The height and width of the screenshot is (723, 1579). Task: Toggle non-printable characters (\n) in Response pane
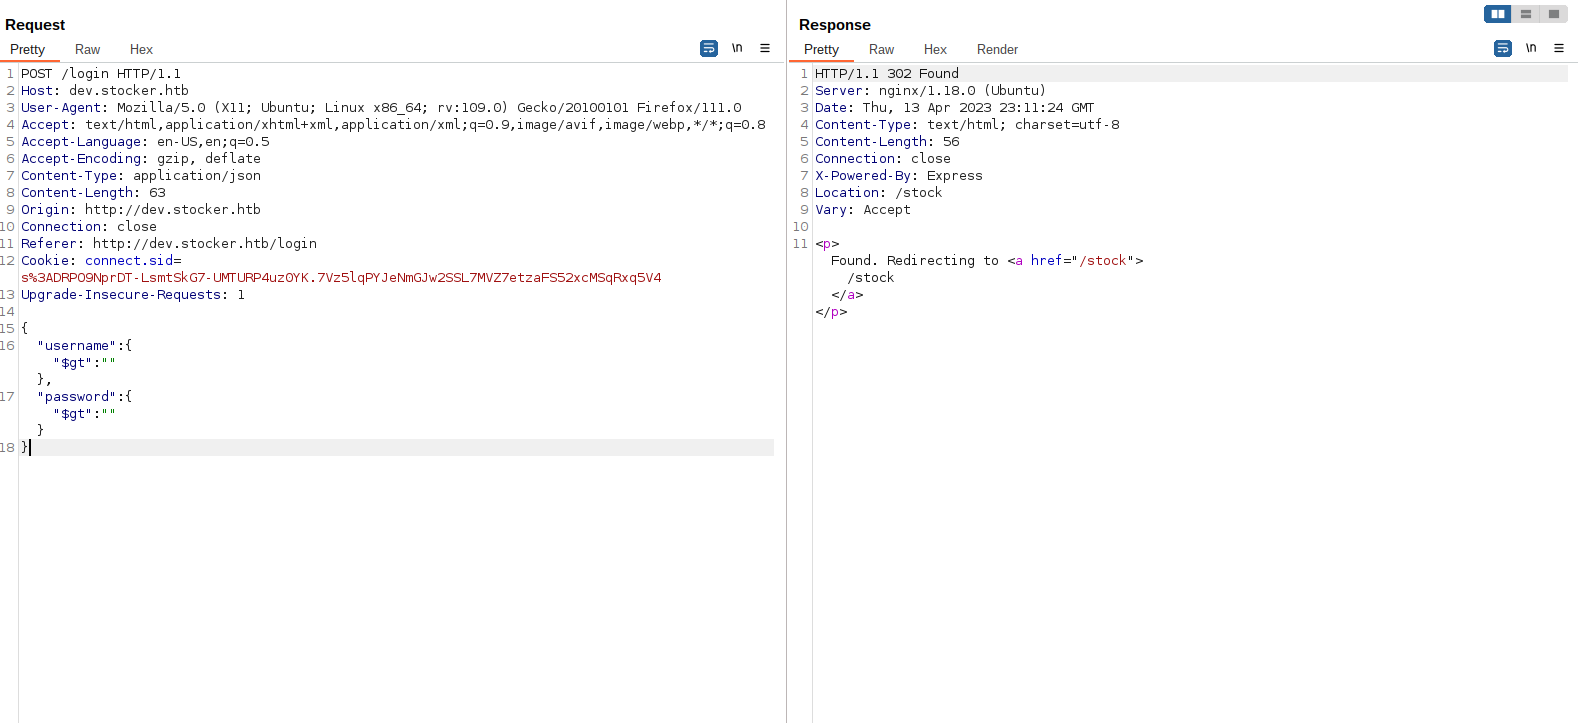[1531, 48]
